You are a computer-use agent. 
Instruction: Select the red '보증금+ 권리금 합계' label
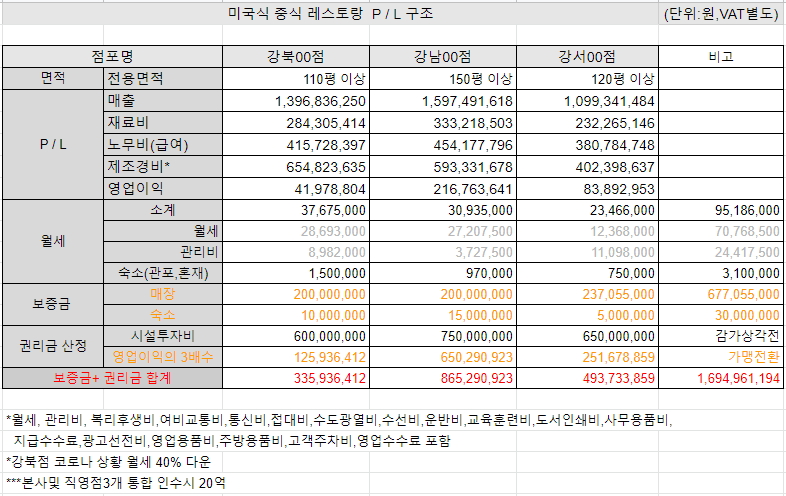[112, 378]
